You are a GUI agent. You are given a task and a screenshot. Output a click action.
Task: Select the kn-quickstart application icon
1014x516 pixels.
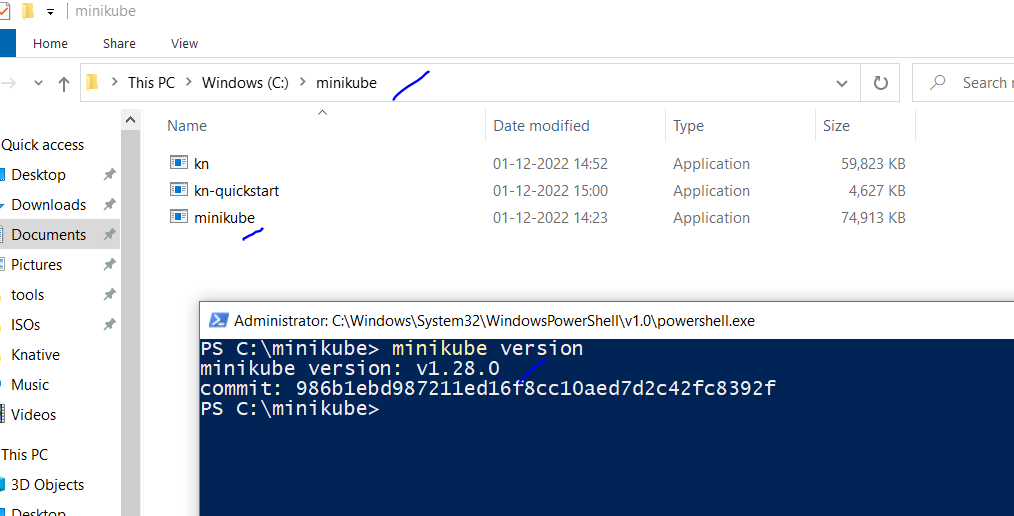pyautogui.click(x=179, y=190)
